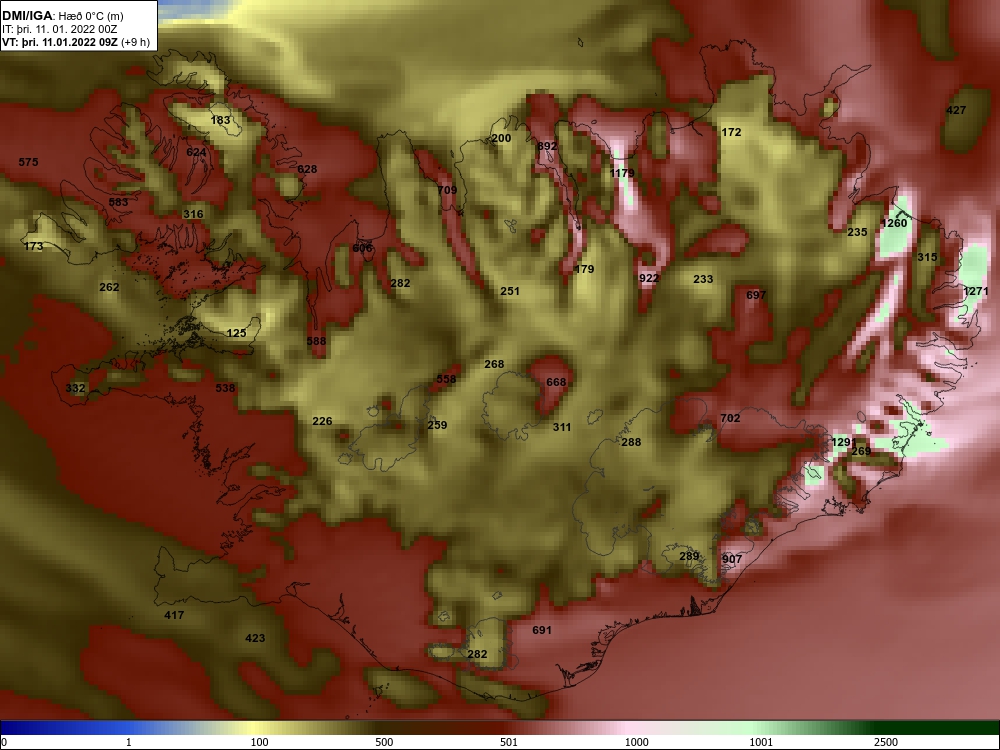Click the map value 709
The image size is (1000, 750).
pos(448,189)
